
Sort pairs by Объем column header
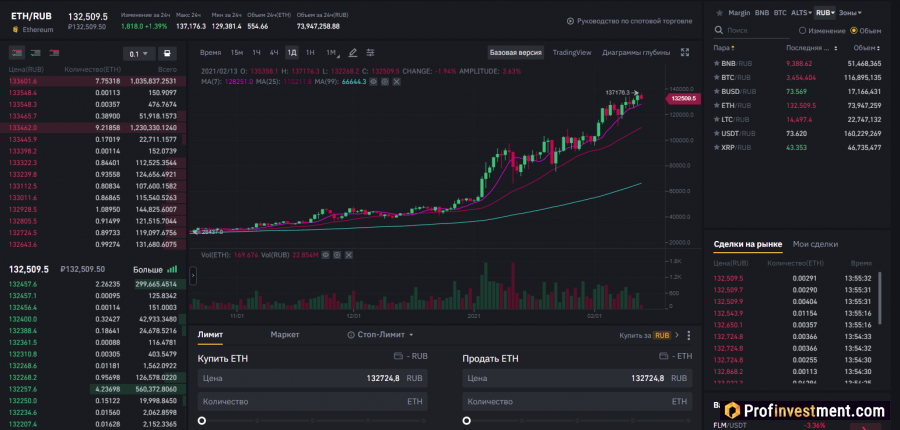867,48
